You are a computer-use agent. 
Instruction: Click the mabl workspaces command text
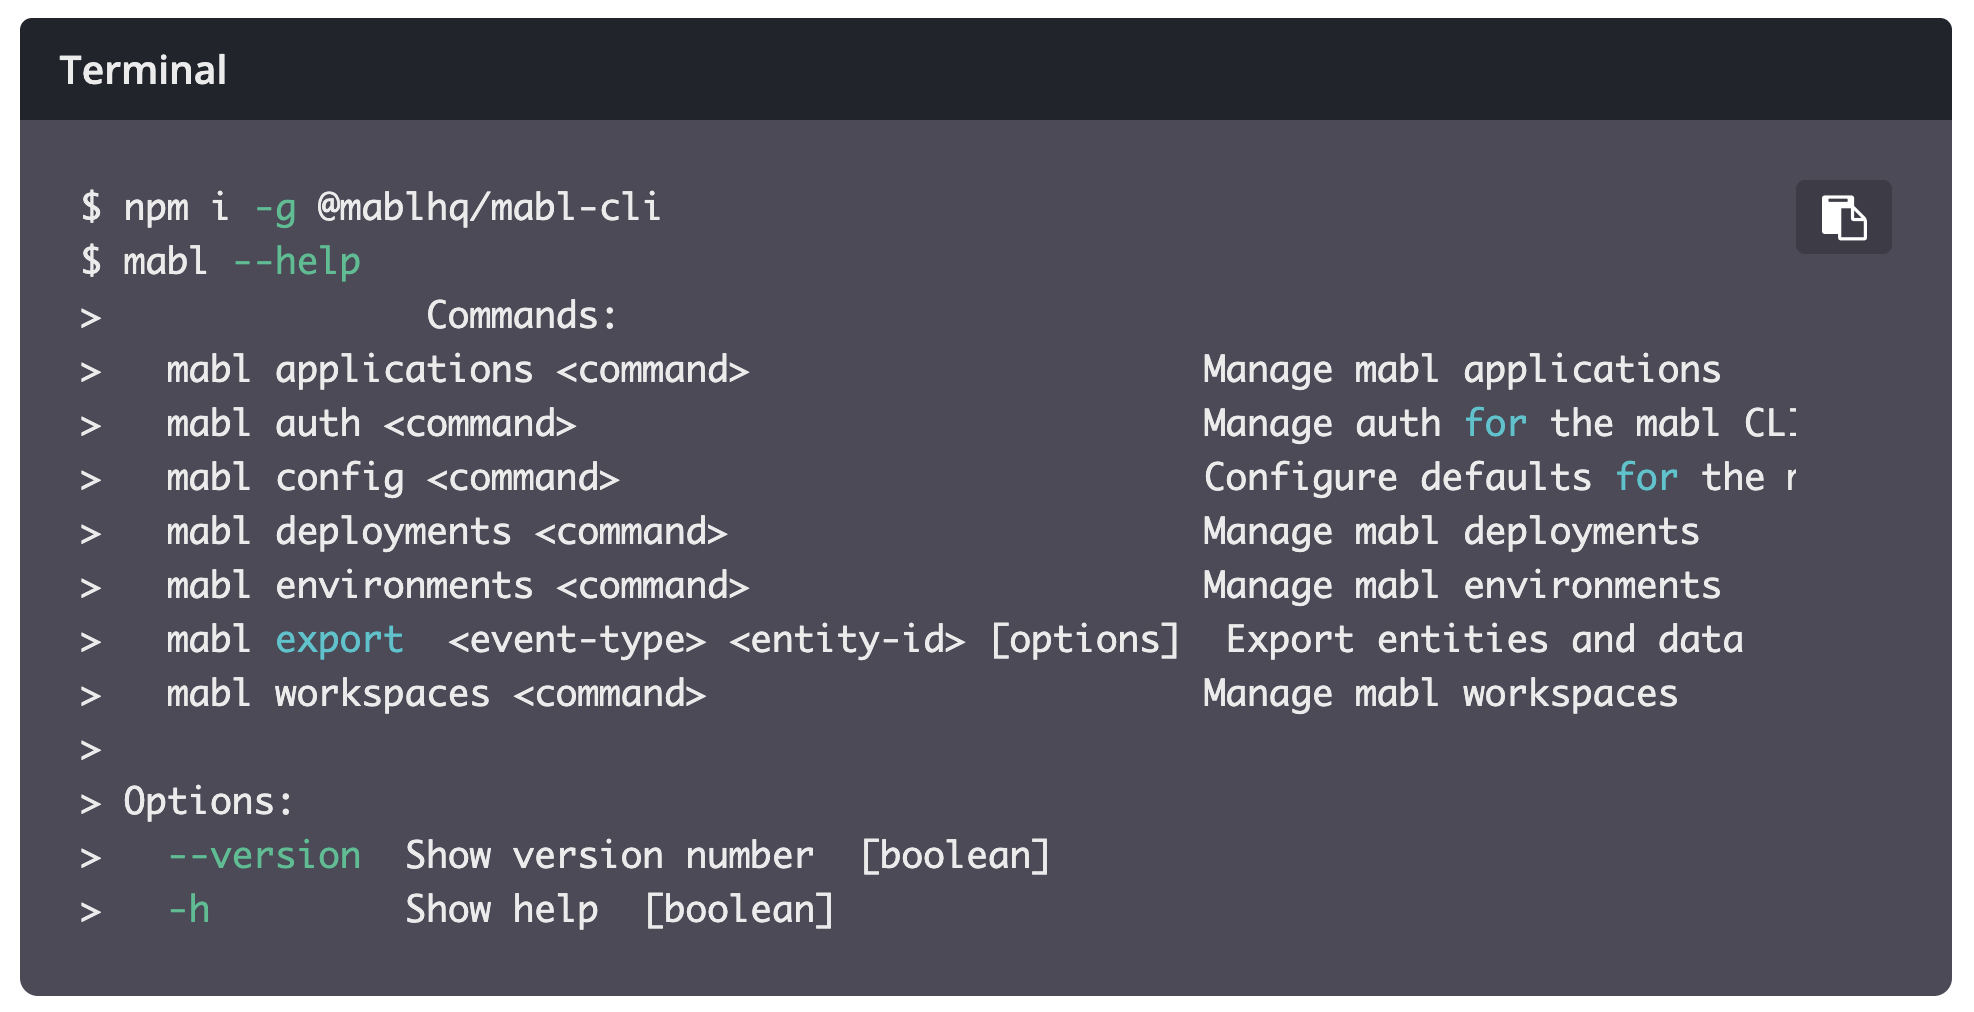(x=435, y=693)
